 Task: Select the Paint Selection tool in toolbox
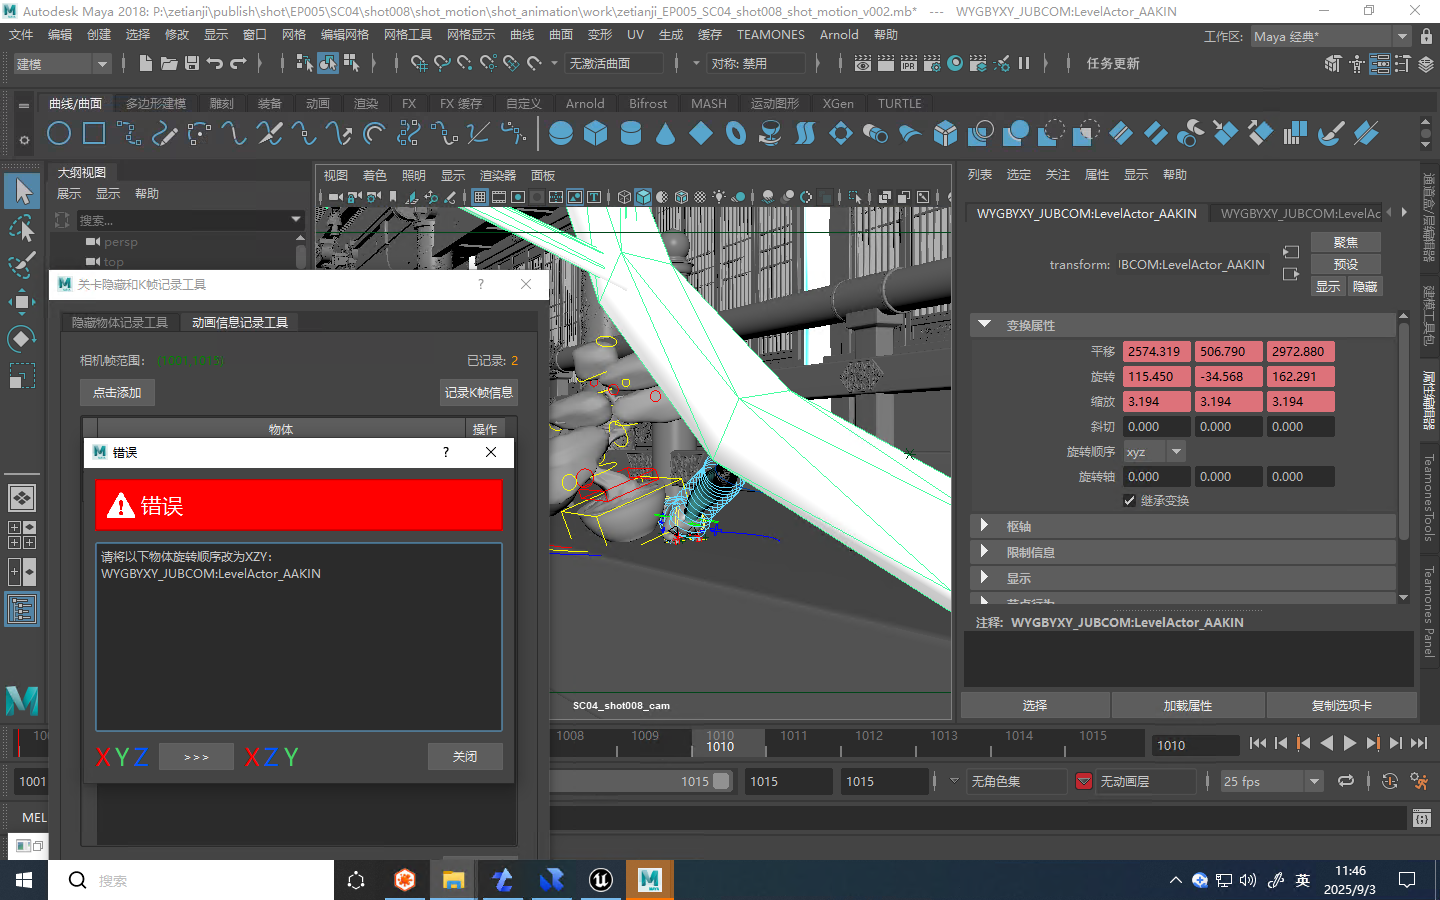coord(22,265)
